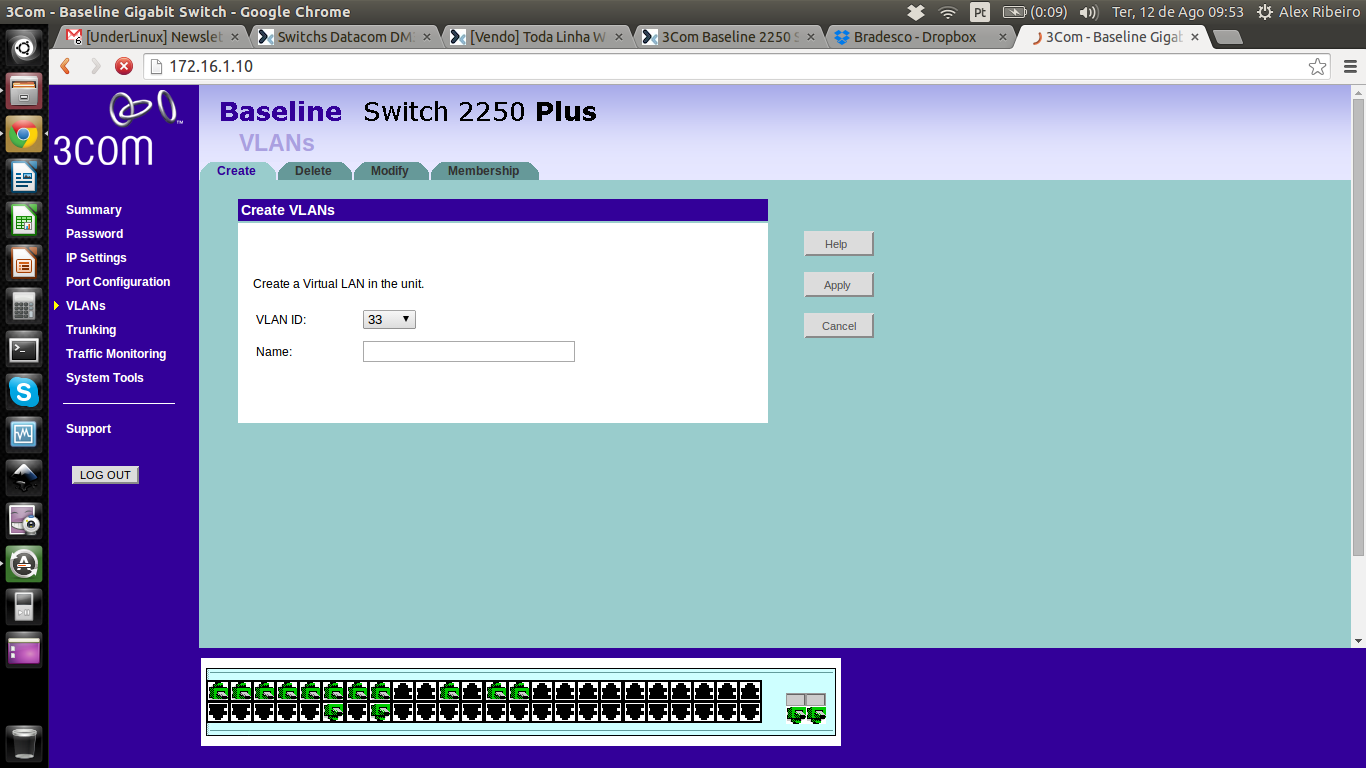Image resolution: width=1366 pixels, height=768 pixels.
Task: Click the LOG OUT button
Action: pos(105,475)
